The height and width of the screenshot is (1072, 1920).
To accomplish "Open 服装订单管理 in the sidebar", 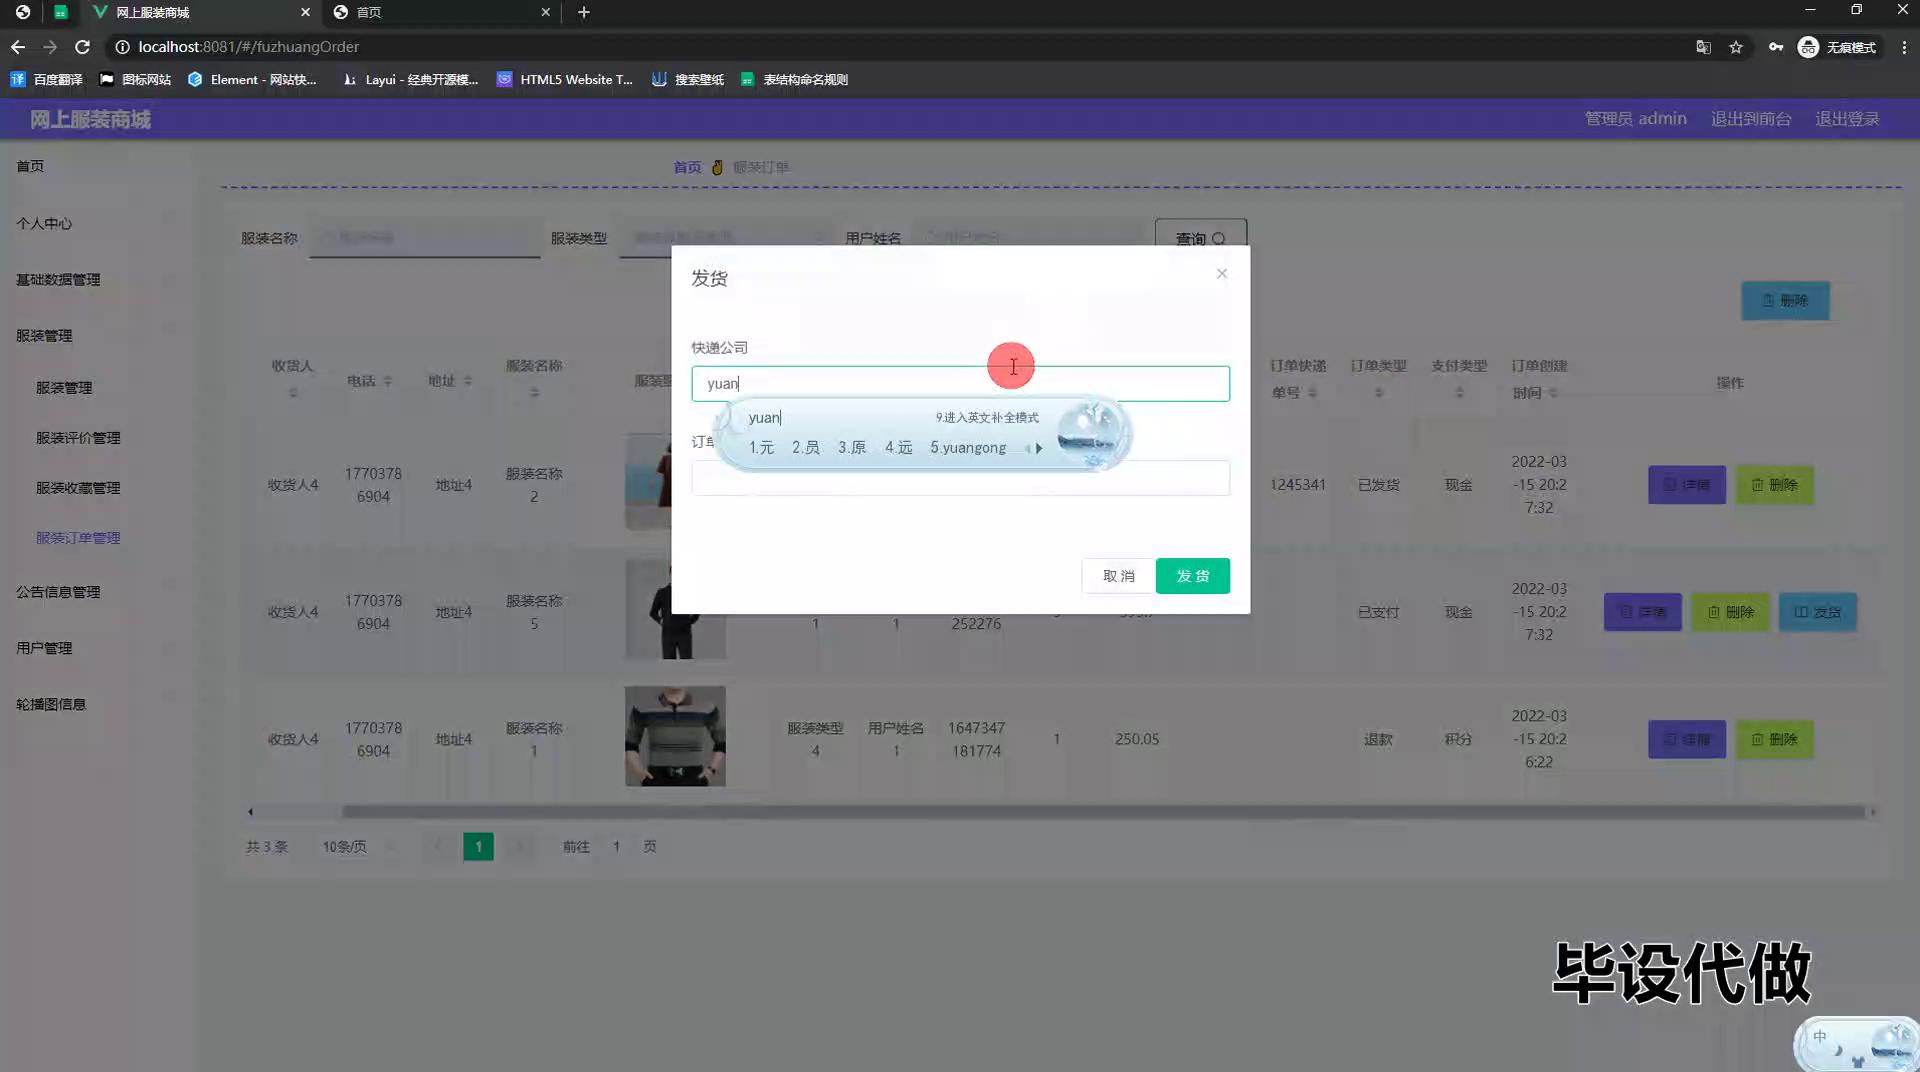I will pyautogui.click(x=78, y=538).
